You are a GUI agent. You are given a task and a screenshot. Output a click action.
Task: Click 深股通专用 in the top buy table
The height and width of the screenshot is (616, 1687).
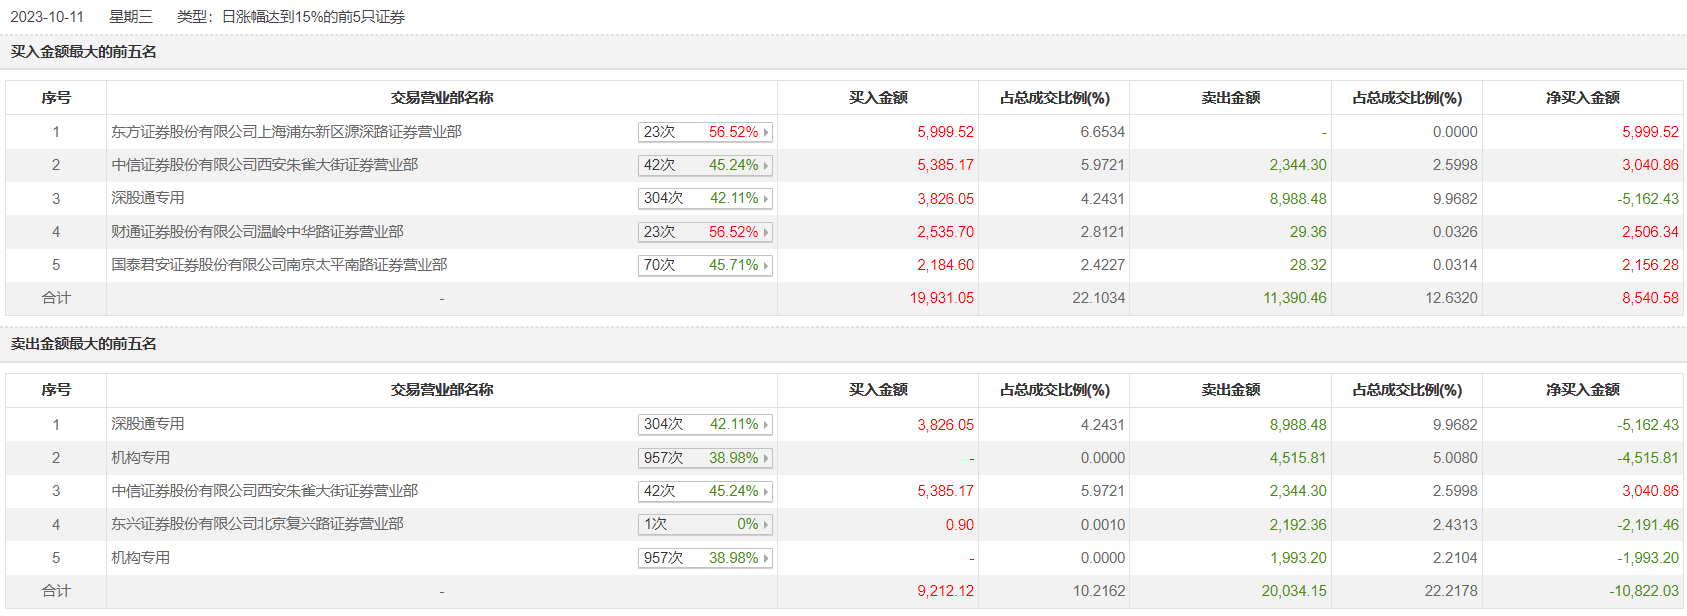click(148, 198)
